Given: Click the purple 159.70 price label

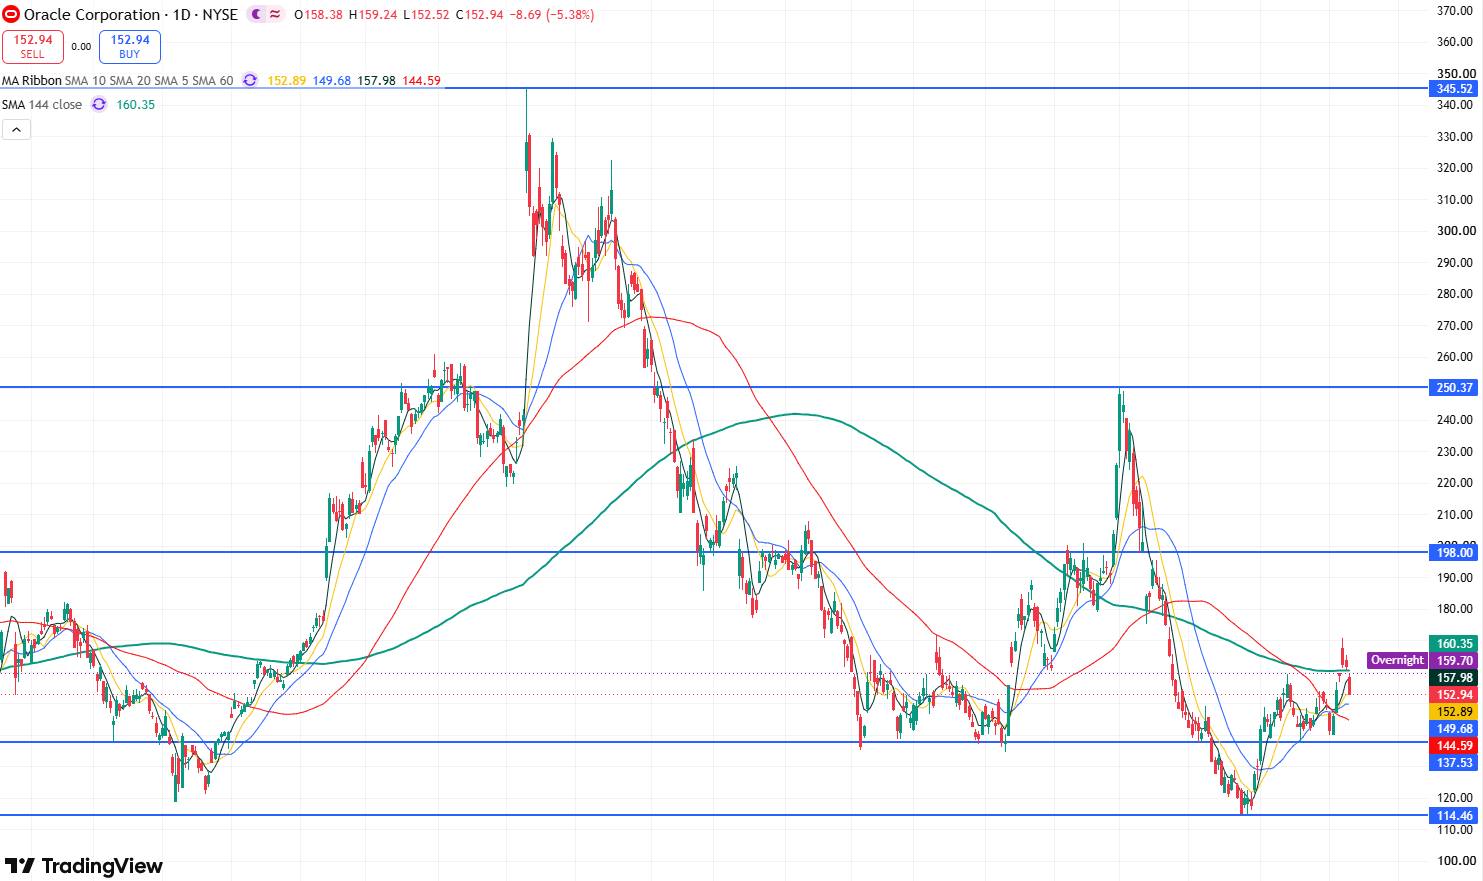Looking at the screenshot, I should [1454, 661].
